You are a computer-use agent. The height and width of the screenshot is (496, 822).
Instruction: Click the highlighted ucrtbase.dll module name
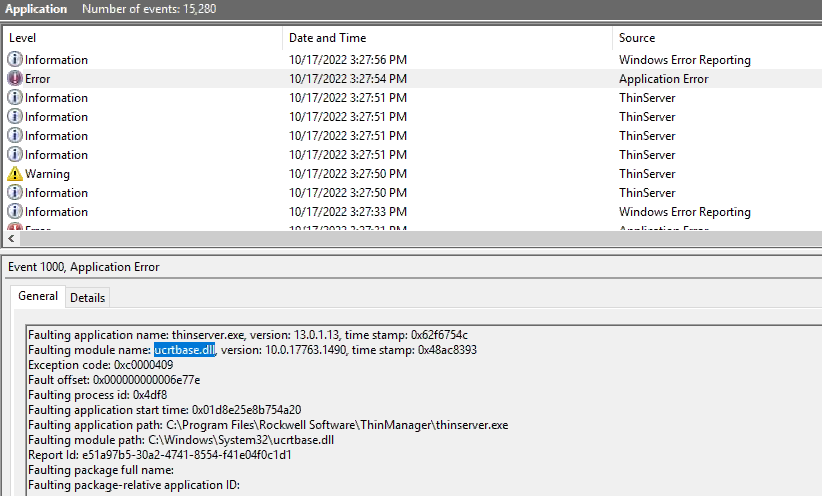pos(184,350)
